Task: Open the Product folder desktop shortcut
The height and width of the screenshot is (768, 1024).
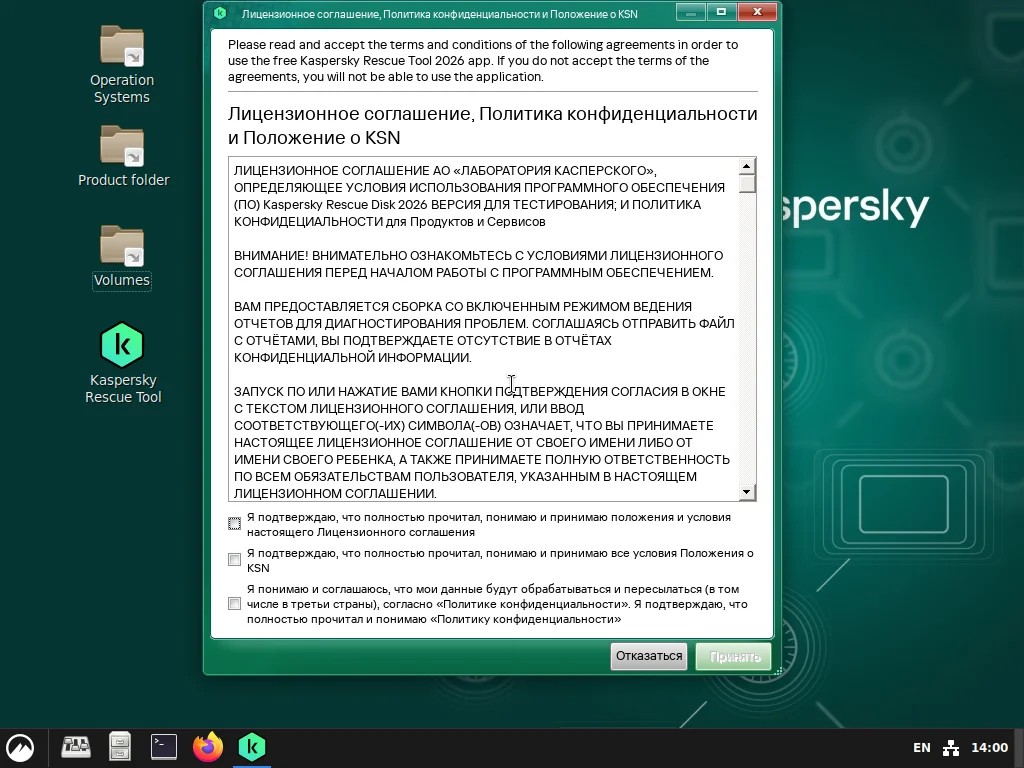Action: click(x=123, y=155)
